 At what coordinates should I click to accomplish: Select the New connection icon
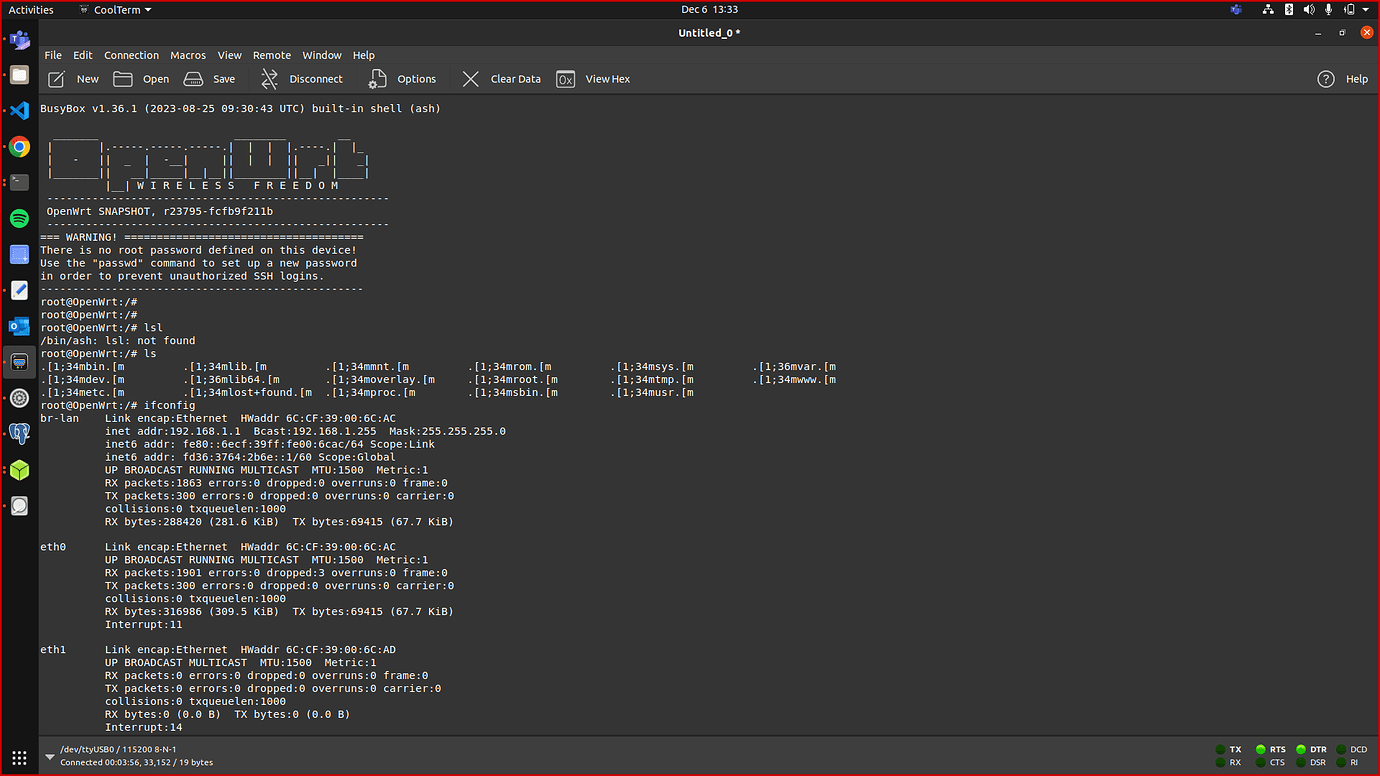click(56, 78)
